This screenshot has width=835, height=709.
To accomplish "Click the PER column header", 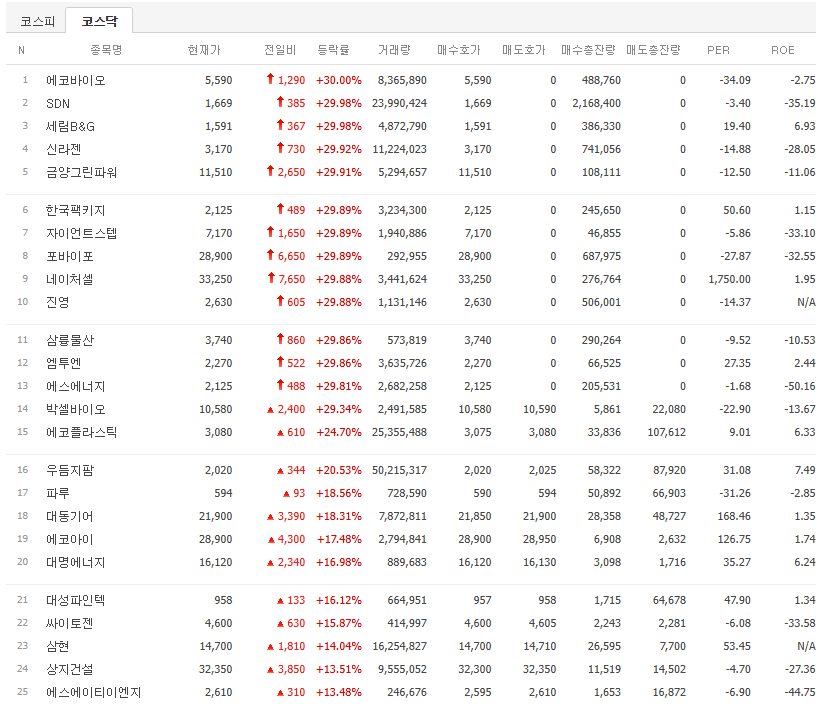I will click(x=718, y=50).
